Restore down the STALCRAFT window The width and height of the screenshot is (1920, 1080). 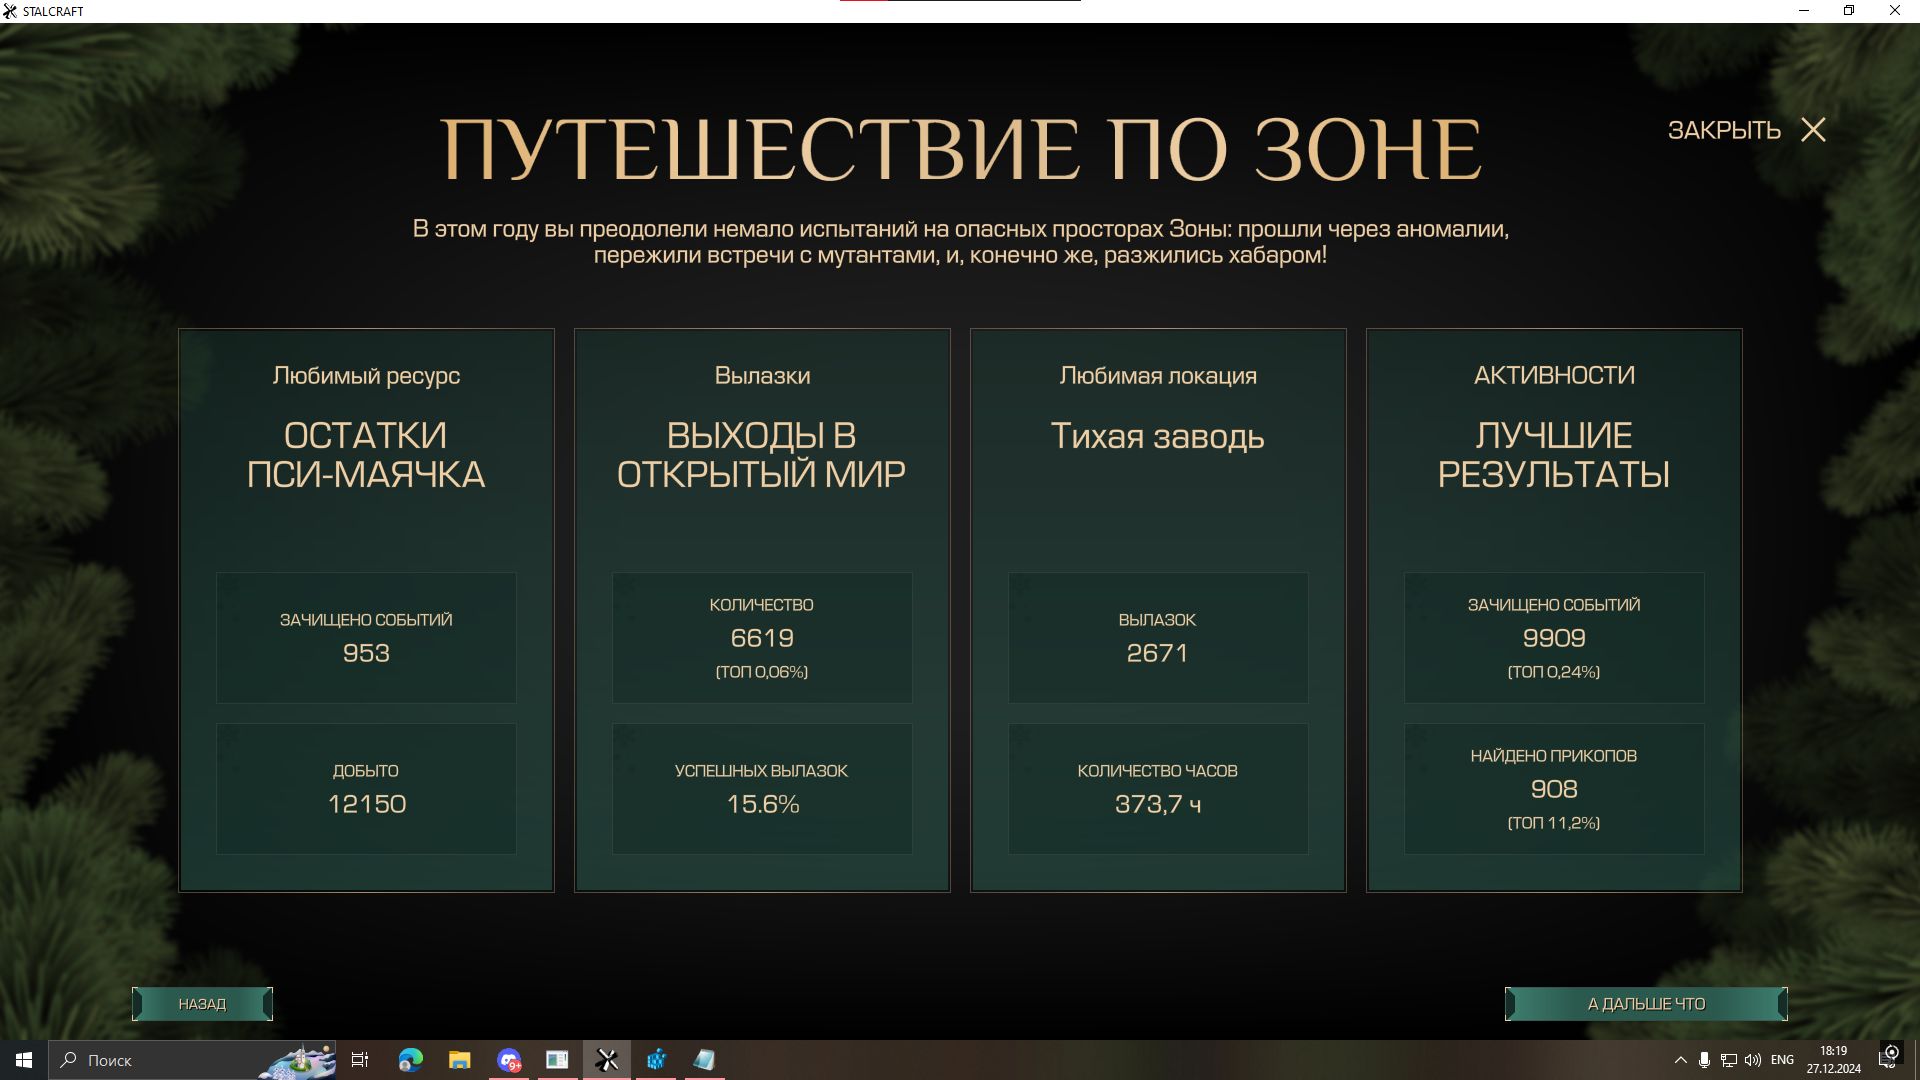coord(1849,11)
